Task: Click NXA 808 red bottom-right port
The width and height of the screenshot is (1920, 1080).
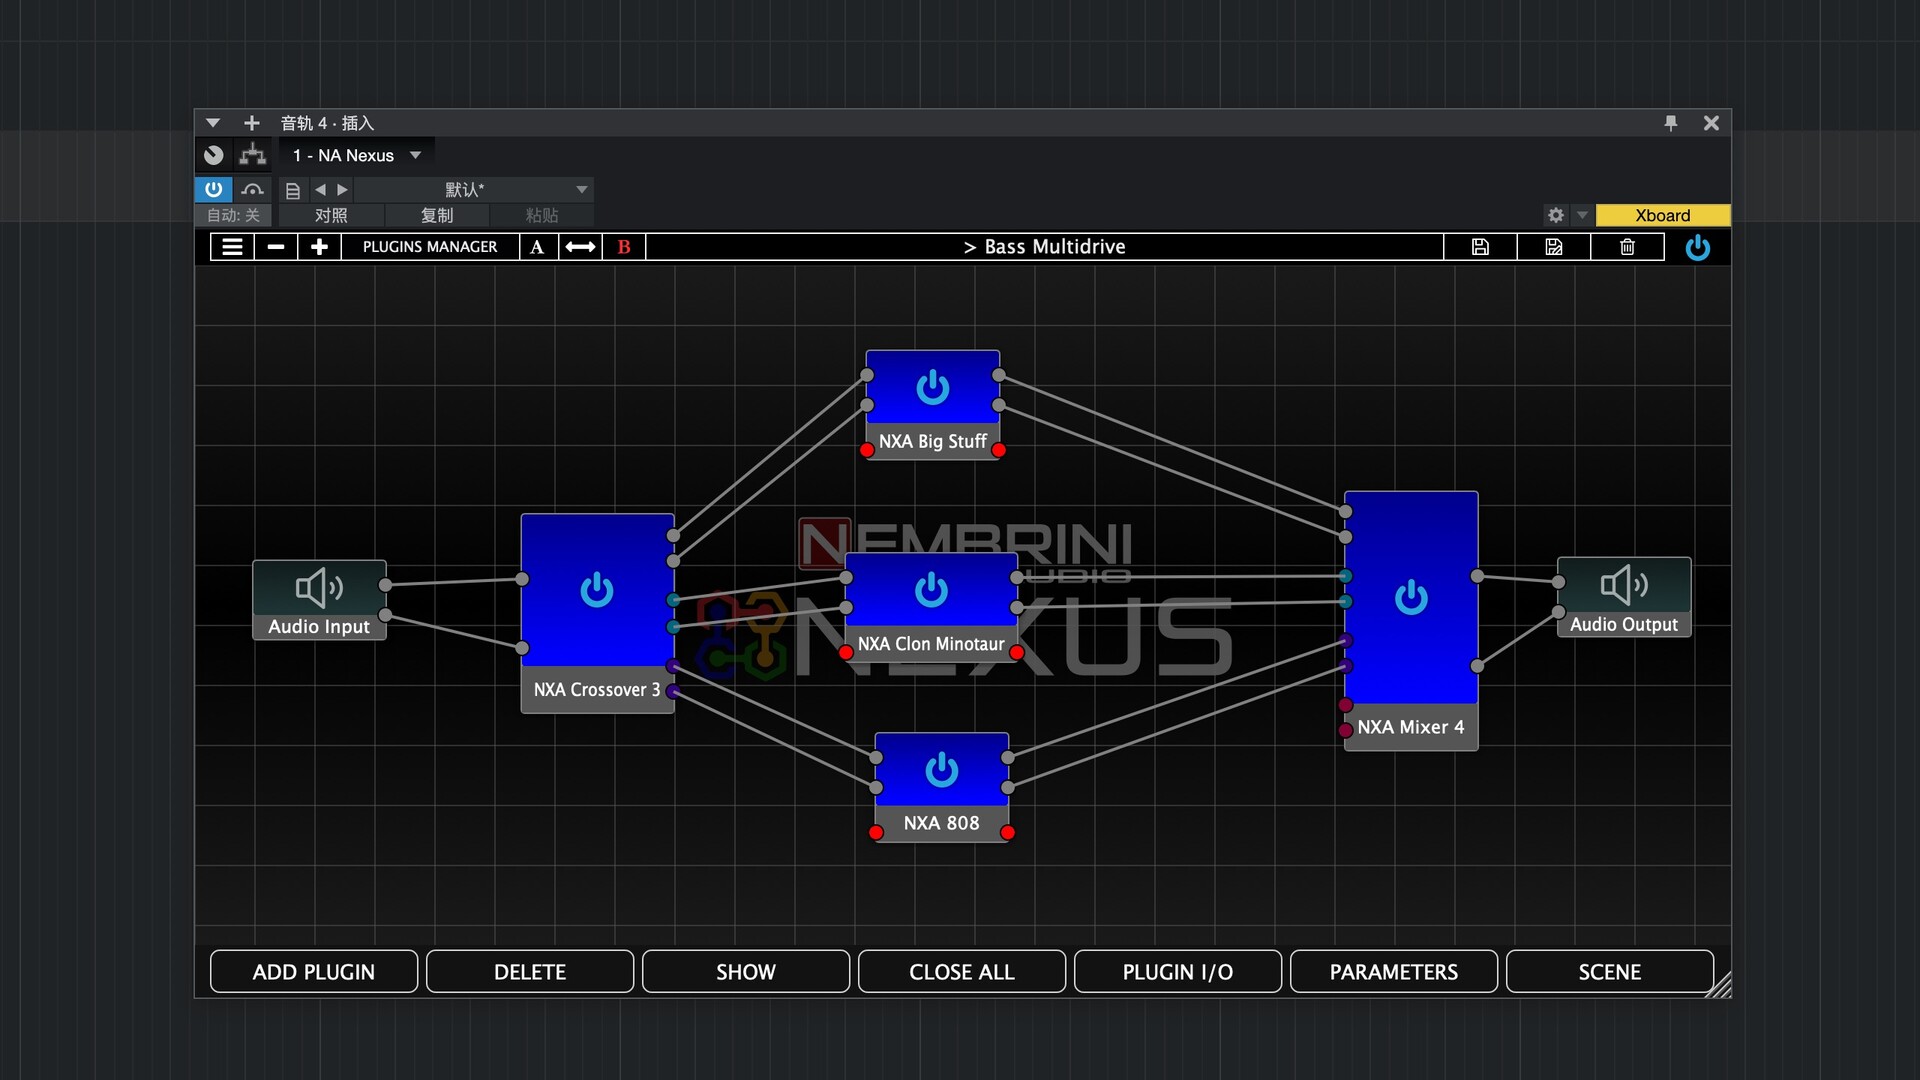Action: tap(1008, 832)
